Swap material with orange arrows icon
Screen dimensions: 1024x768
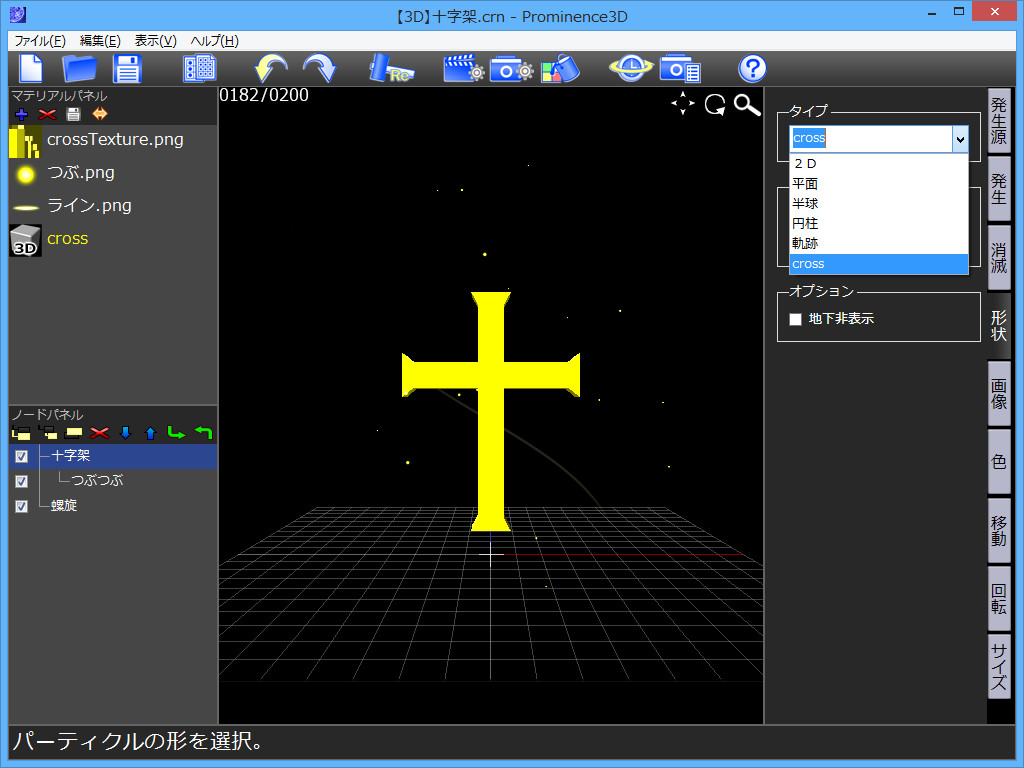tap(100, 114)
